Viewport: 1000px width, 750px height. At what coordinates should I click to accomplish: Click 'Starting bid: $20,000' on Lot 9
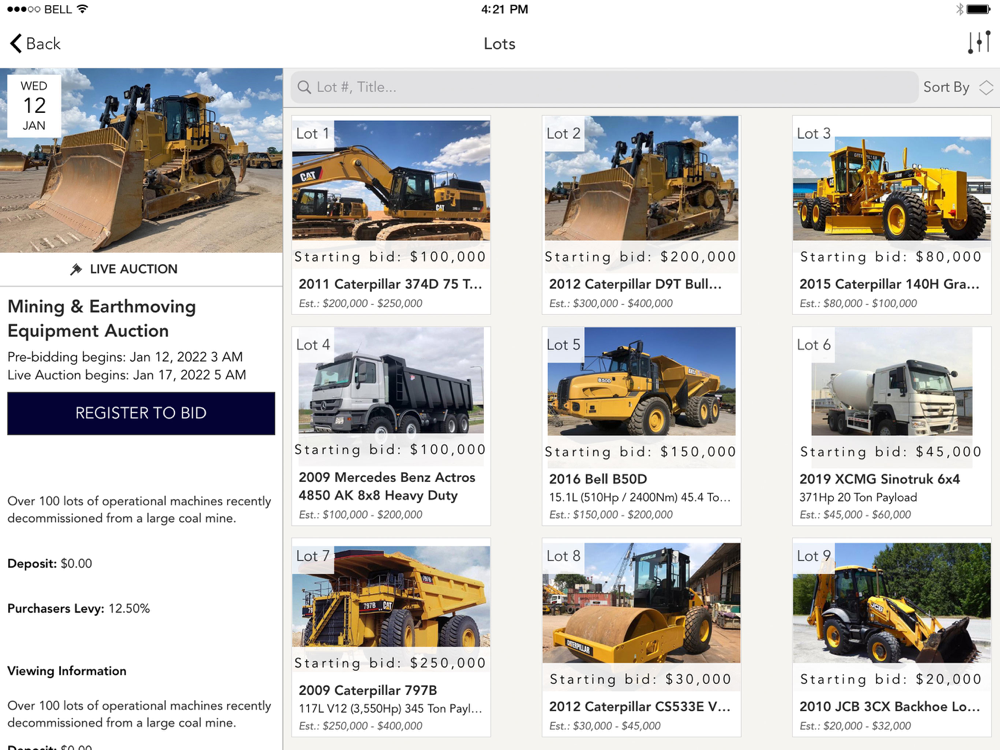891,679
